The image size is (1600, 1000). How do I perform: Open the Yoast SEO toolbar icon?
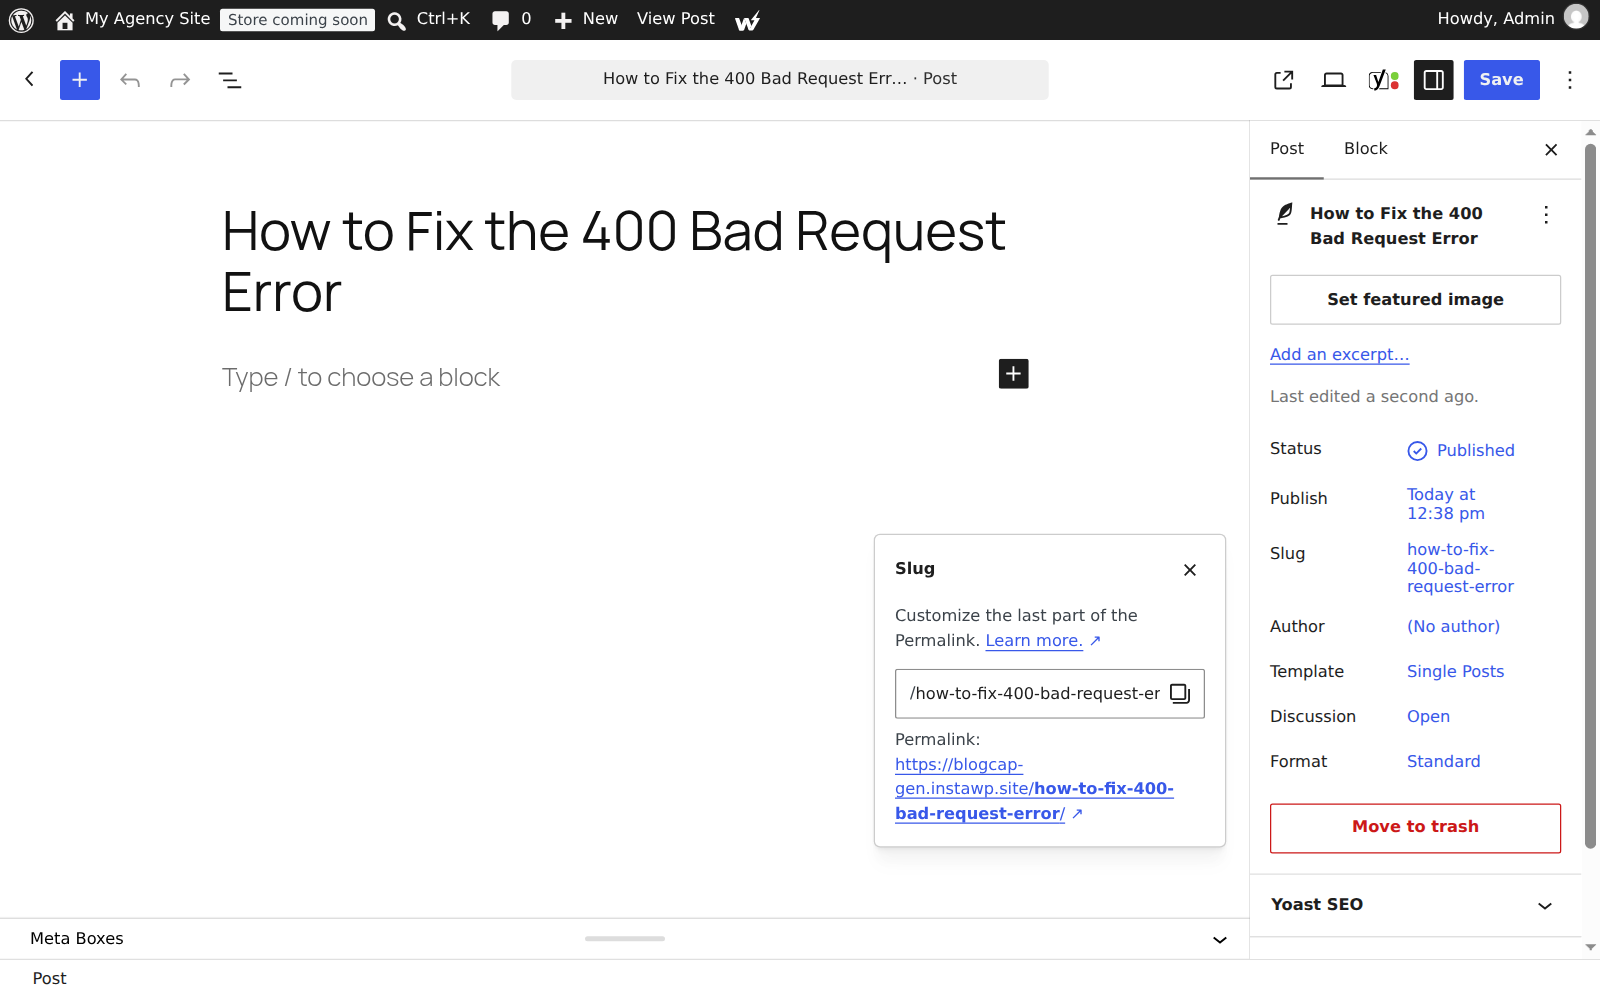tap(1383, 80)
